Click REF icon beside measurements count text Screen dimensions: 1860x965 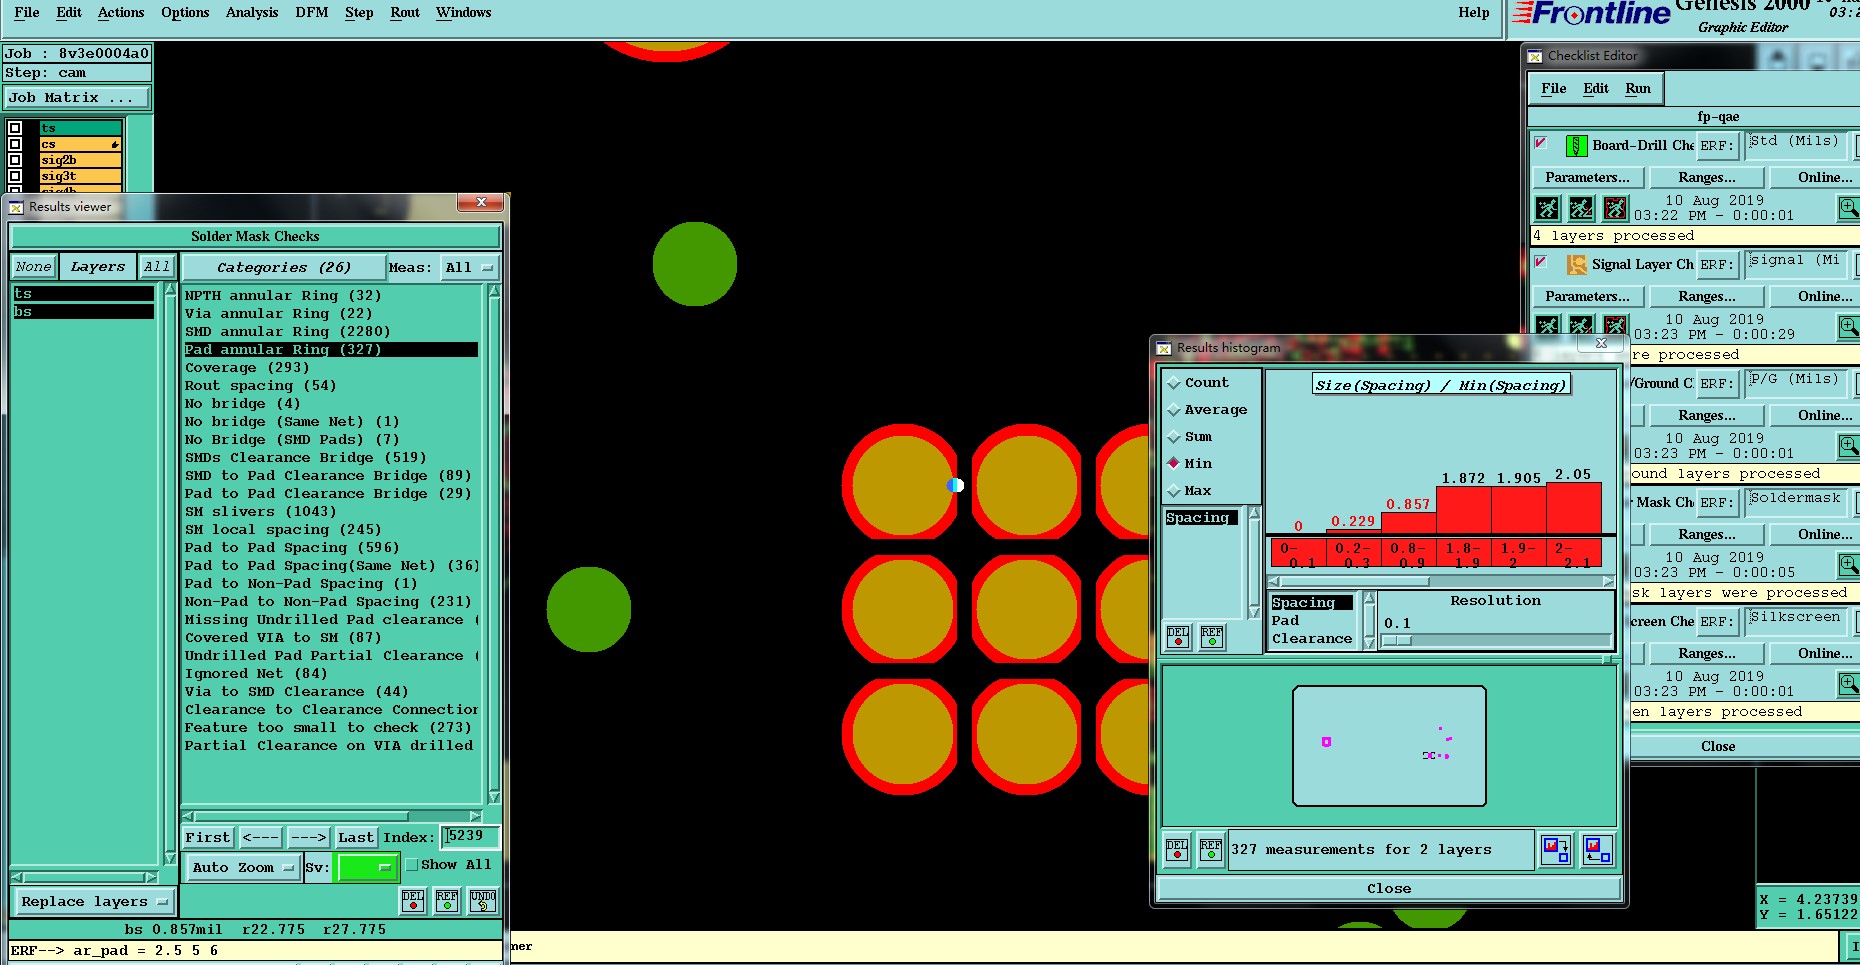[1211, 850]
